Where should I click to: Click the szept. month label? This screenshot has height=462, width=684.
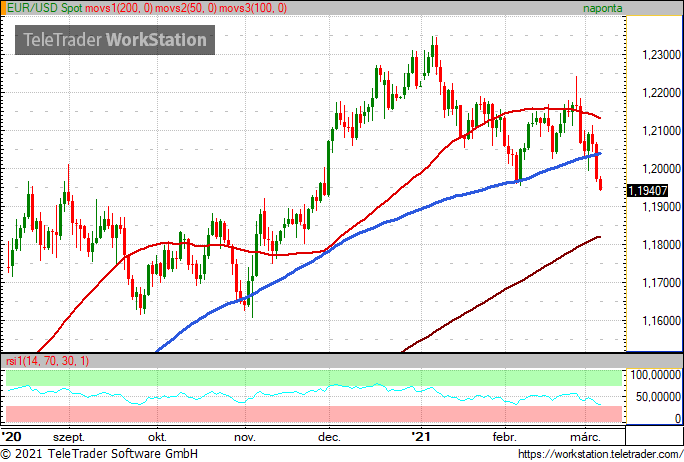pos(69,437)
